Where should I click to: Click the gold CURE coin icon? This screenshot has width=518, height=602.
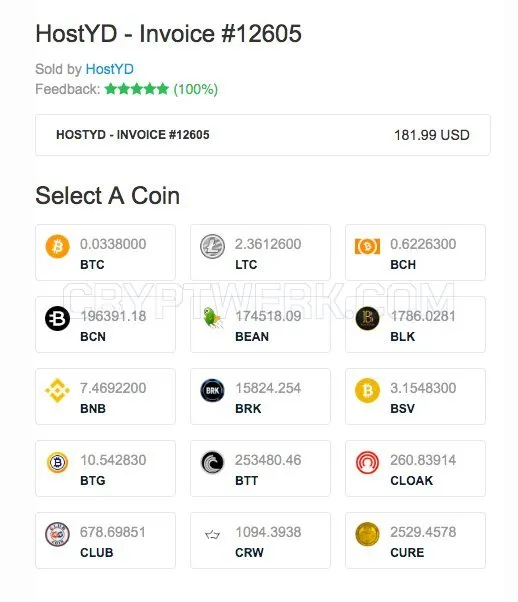pos(367,534)
